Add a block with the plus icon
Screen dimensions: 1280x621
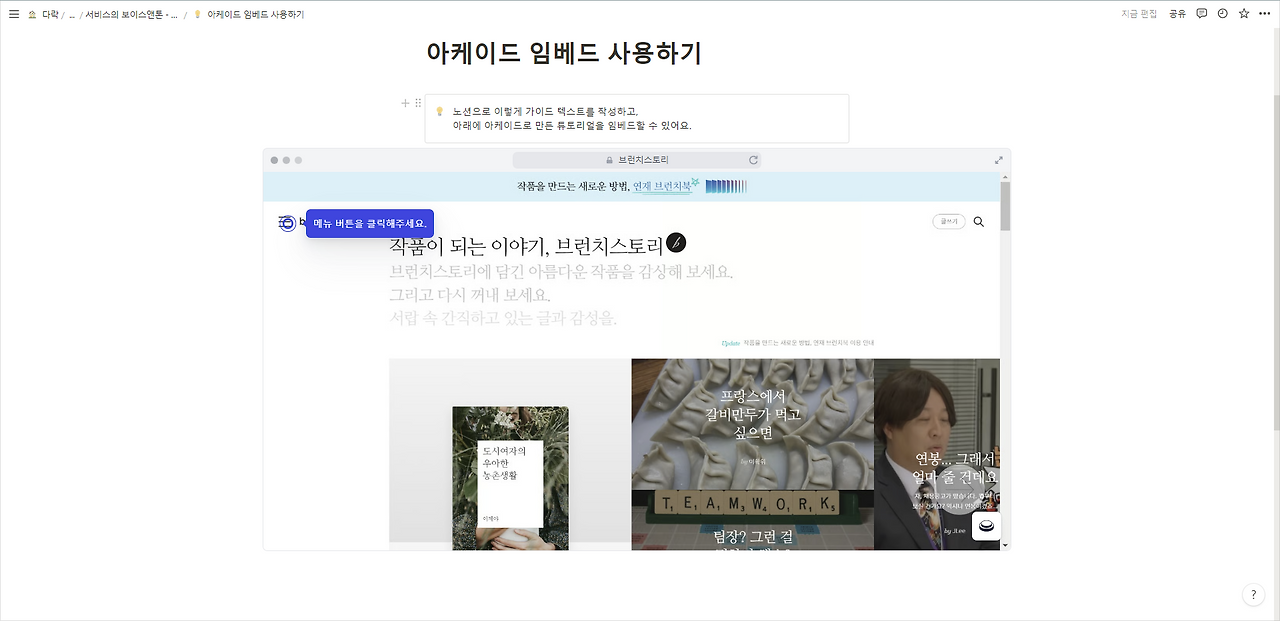tap(405, 103)
